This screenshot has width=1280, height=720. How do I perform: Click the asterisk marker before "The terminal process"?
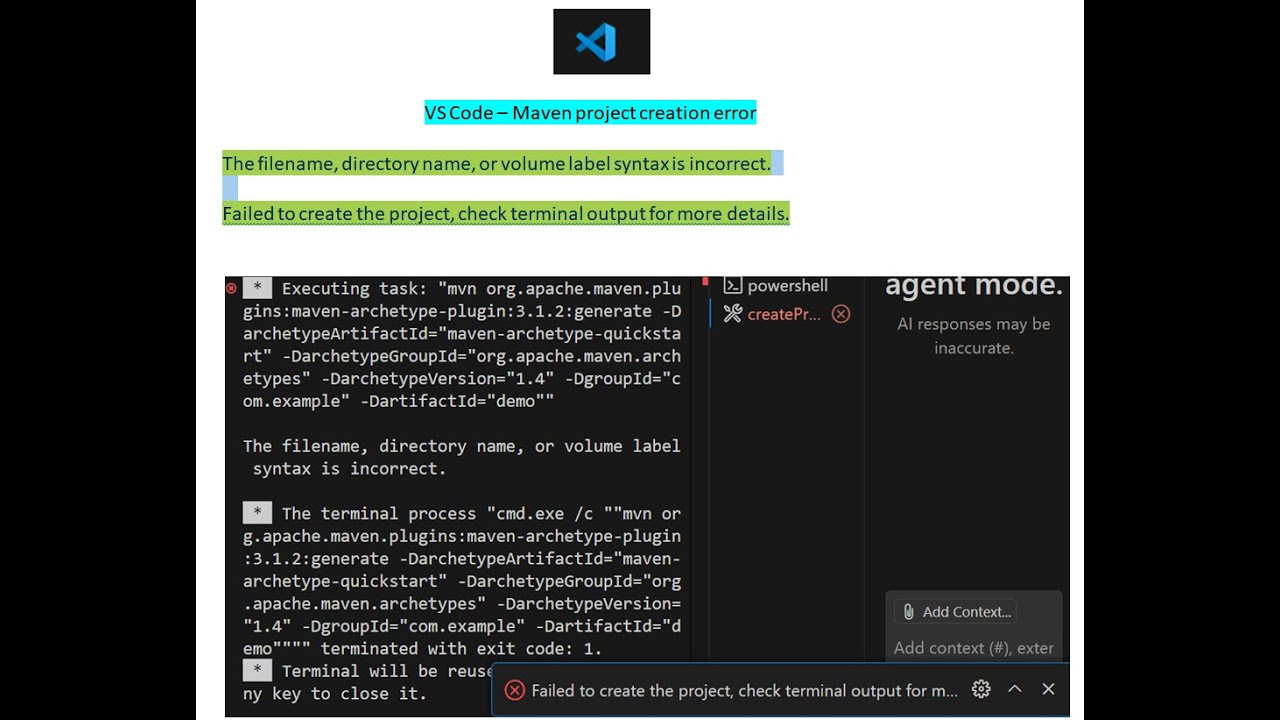pyautogui.click(x=257, y=513)
